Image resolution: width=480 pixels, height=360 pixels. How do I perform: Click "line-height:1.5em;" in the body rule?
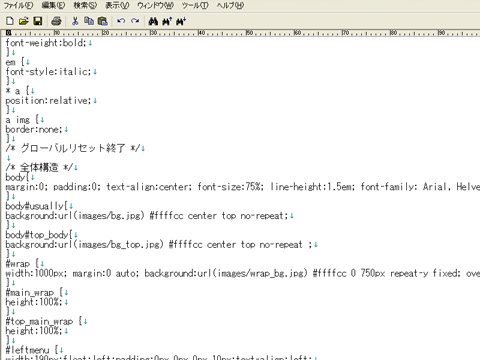click(313, 187)
